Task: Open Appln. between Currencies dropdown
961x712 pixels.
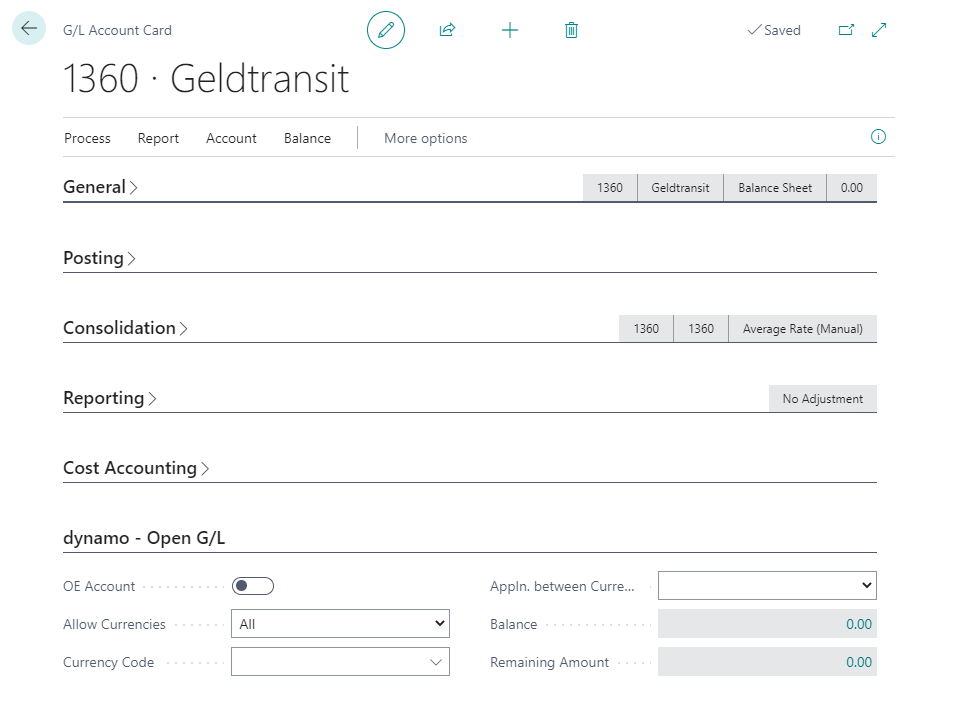Action: click(x=766, y=586)
